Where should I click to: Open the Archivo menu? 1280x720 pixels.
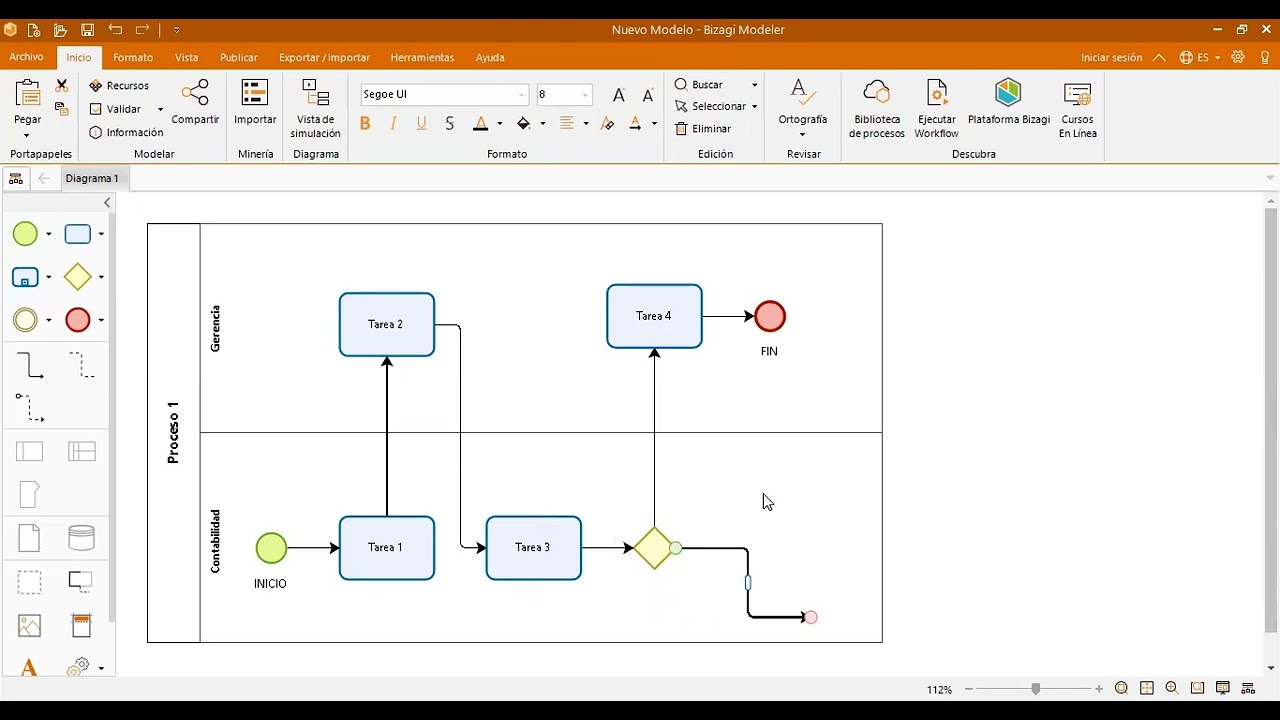26,57
